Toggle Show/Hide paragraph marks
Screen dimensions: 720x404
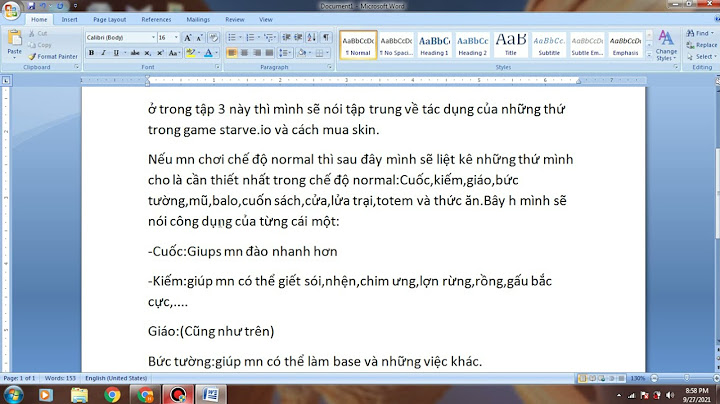[x=326, y=38]
